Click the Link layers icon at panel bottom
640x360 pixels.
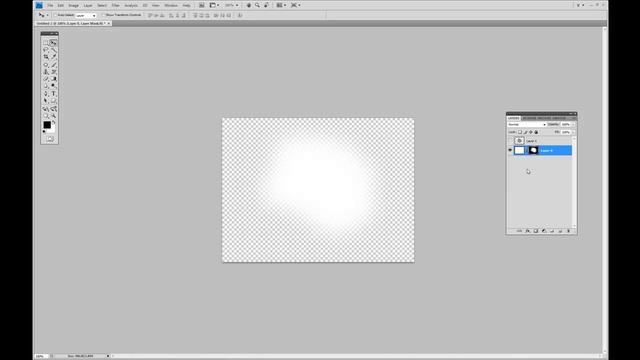click(519, 231)
